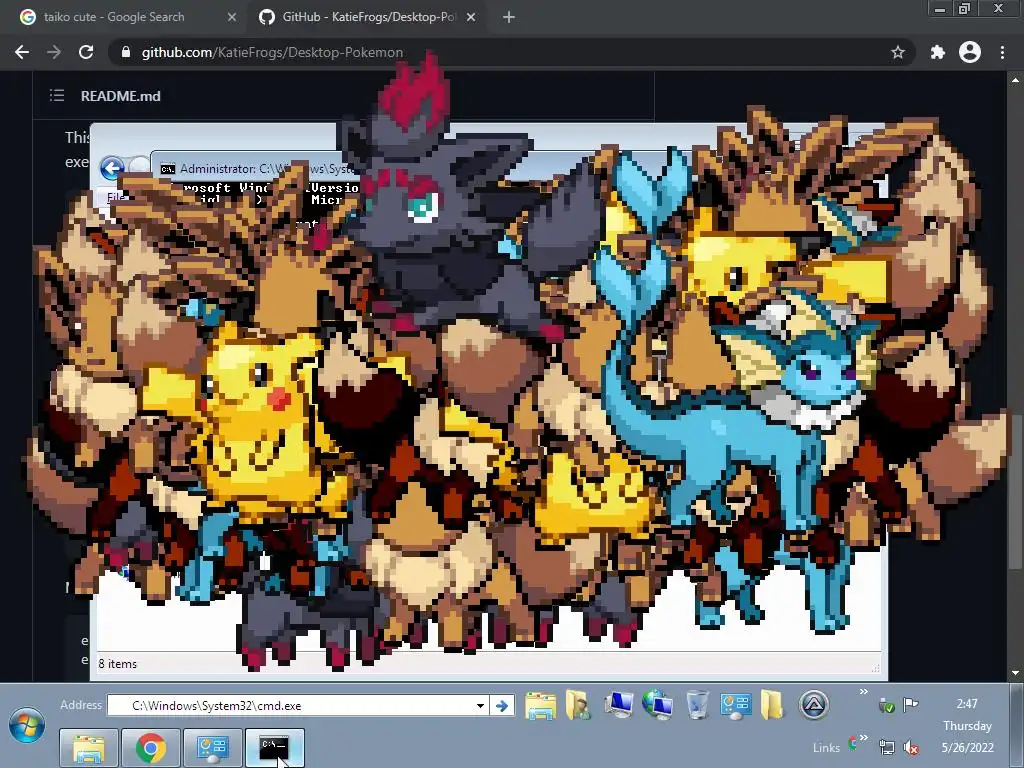Viewport: 1024px width, 768px height.
Task: Open the Libraries folder toolbar icon
Action: pyautogui.click(x=540, y=705)
